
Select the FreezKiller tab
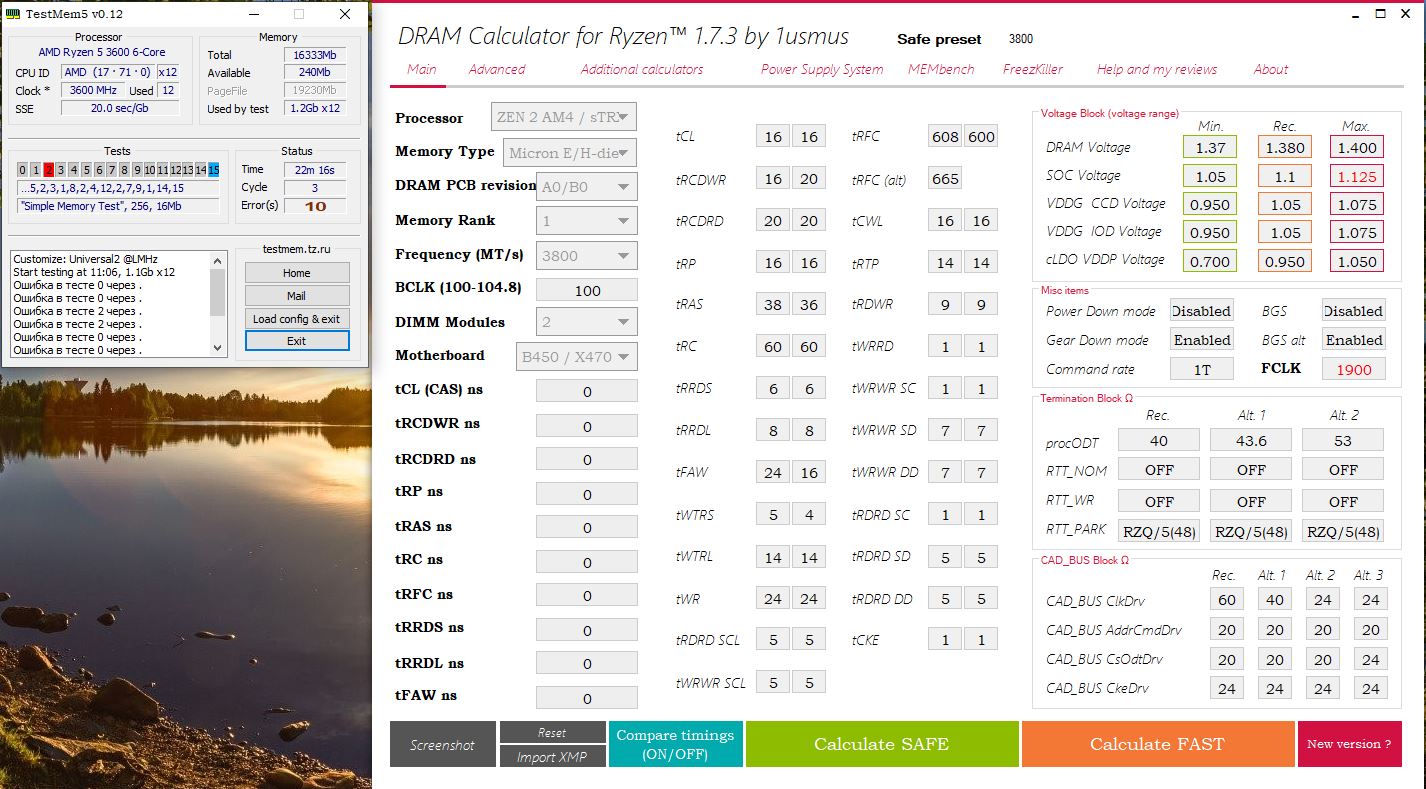(1033, 69)
